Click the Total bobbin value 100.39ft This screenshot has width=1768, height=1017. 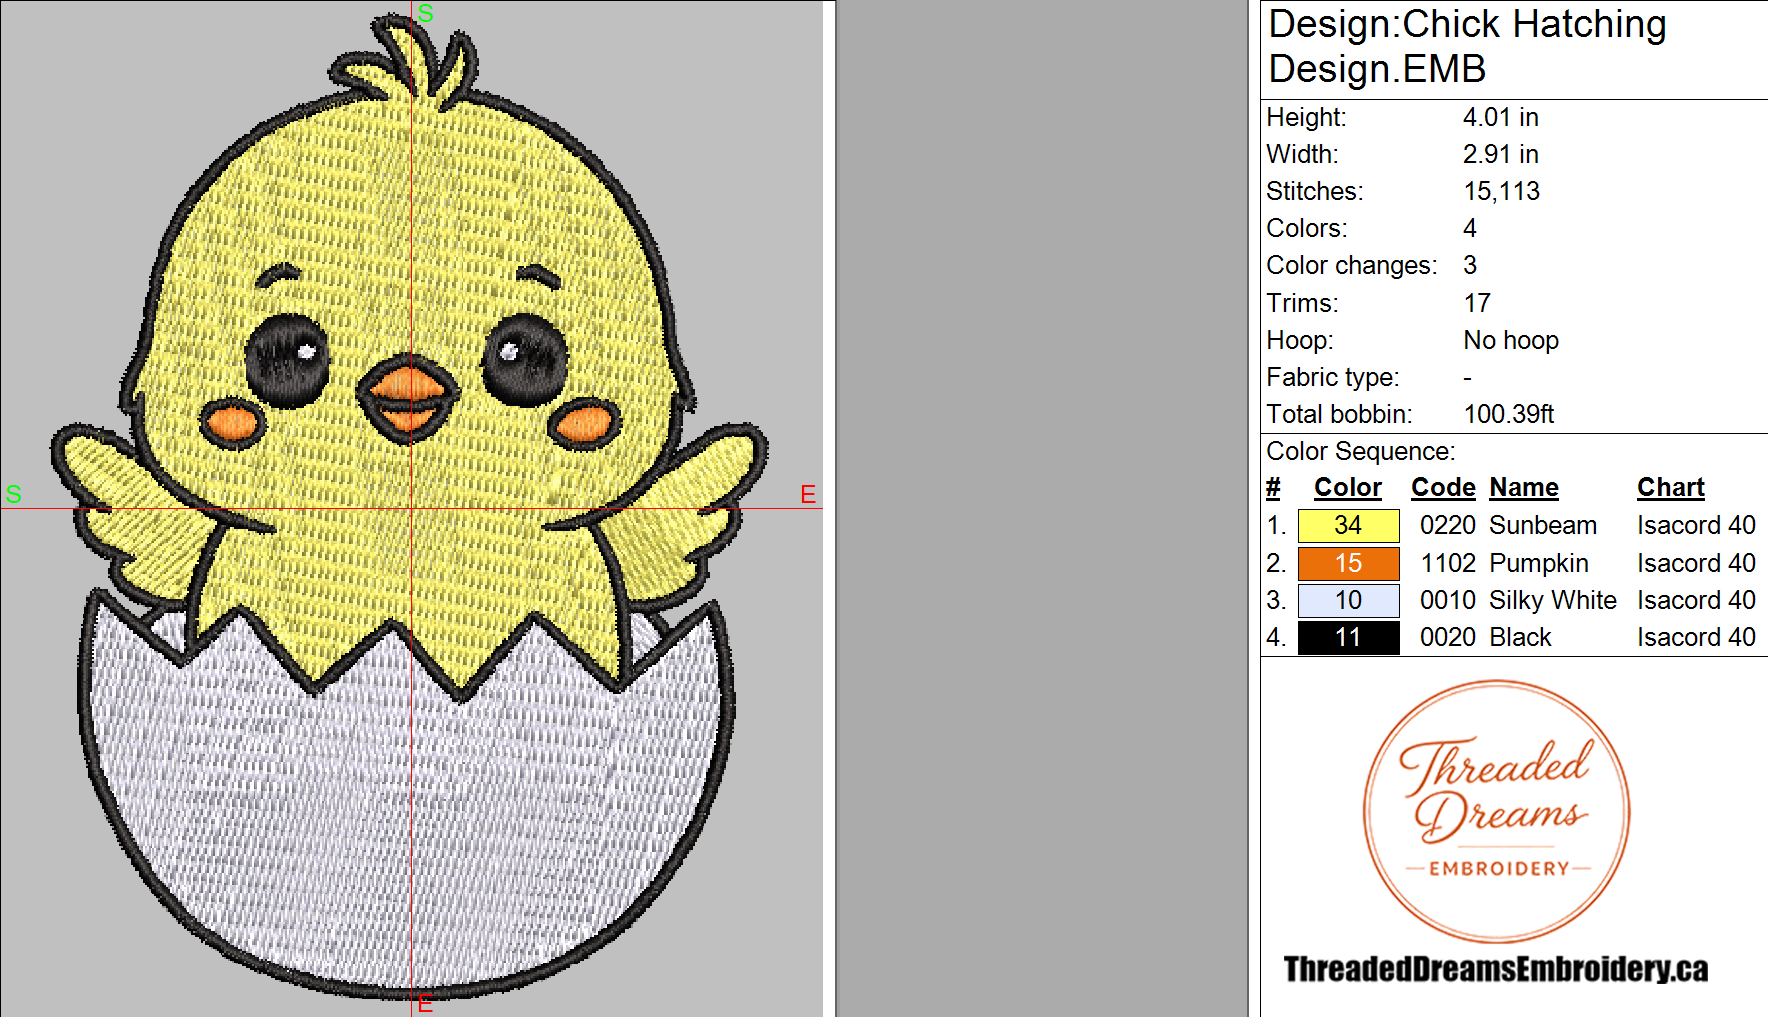(x=1509, y=414)
